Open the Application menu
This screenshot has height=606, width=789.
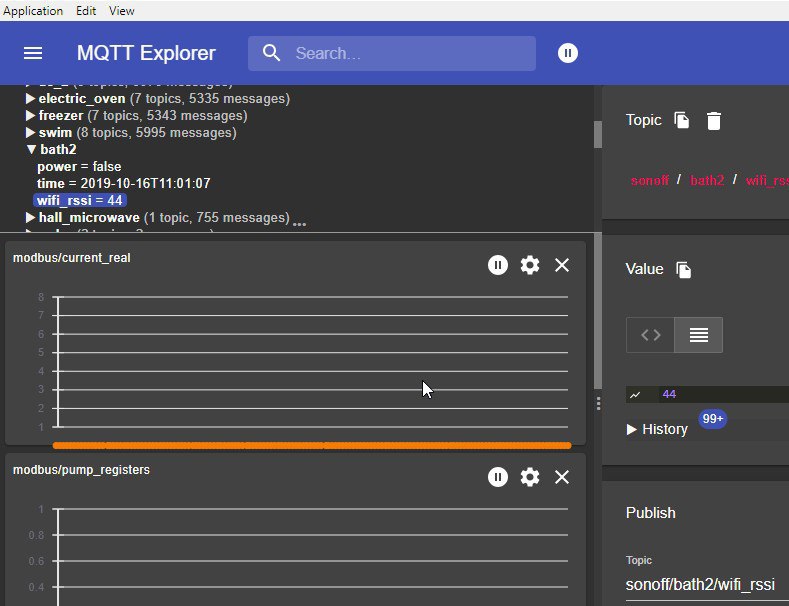click(x=33, y=11)
